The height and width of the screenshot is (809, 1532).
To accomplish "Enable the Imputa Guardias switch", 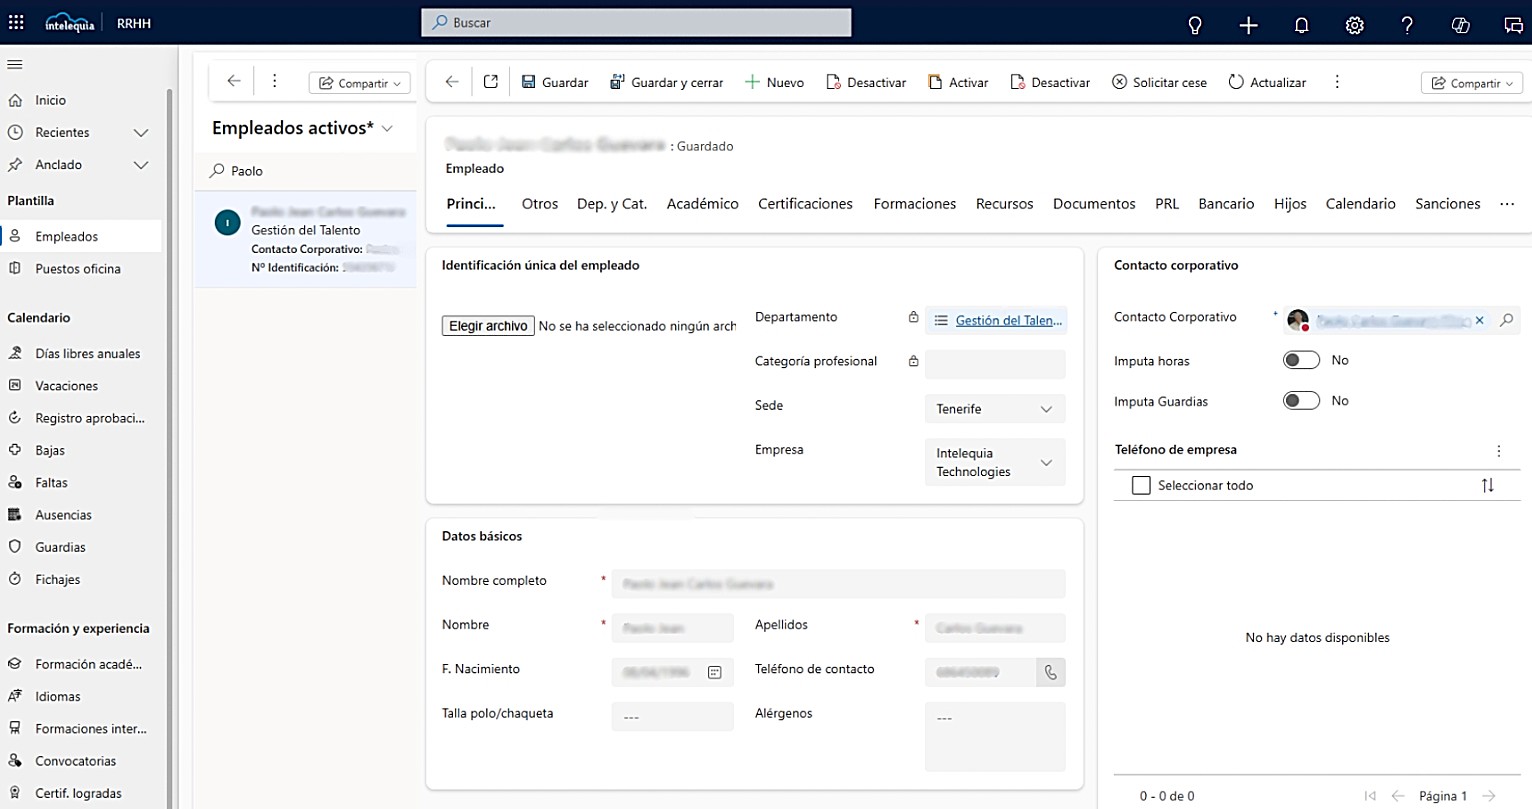I will (1301, 399).
